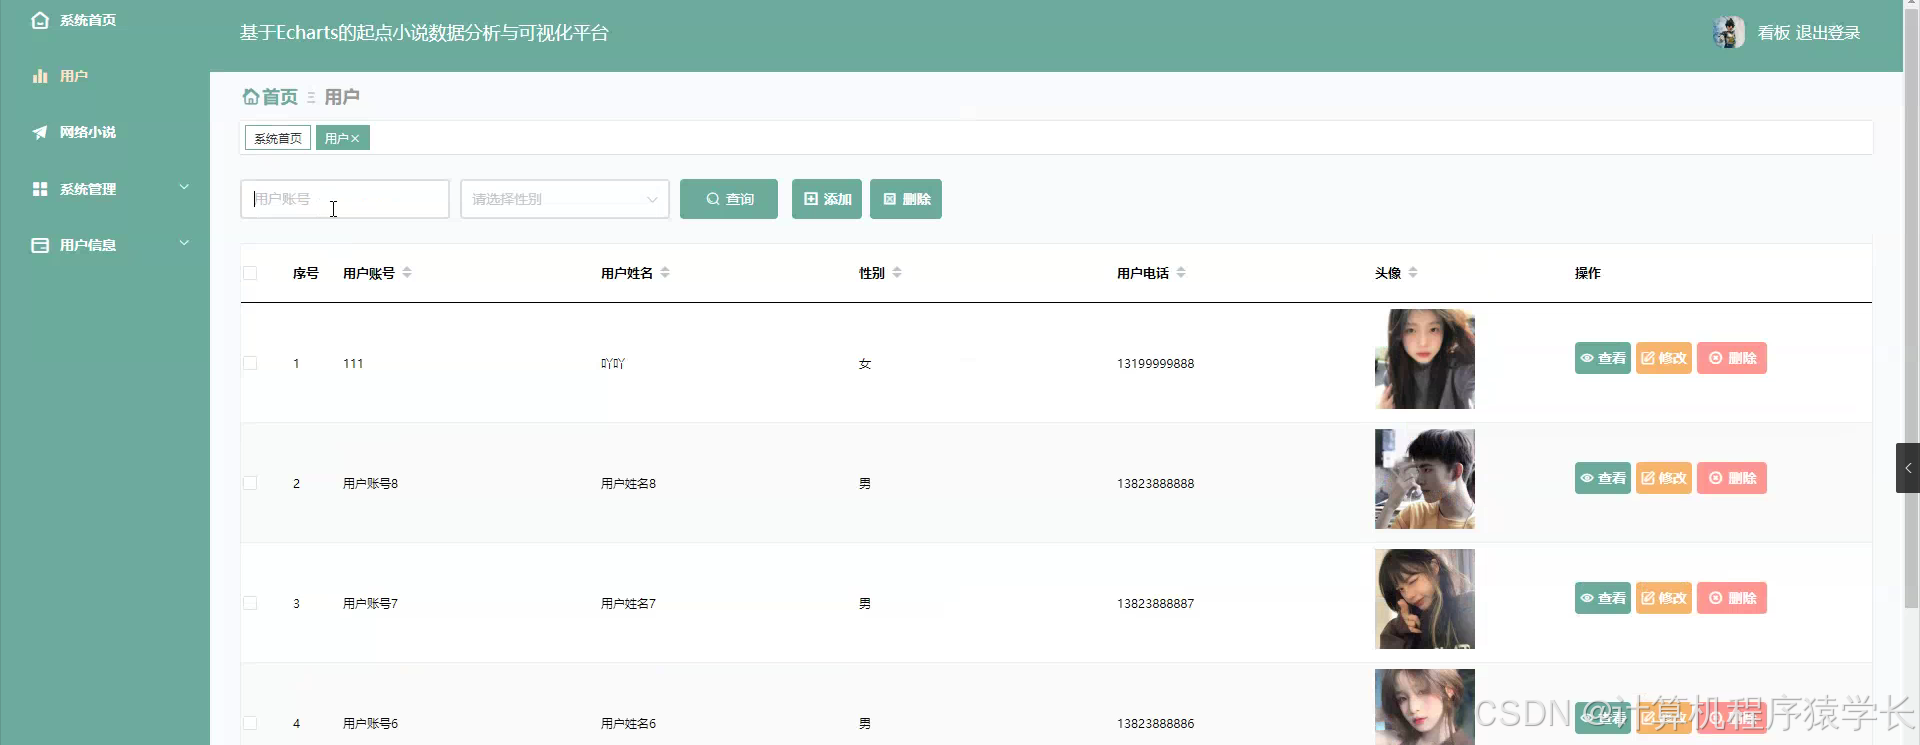Viewport: 1920px width, 745px height.
Task: Click 首页 in the breadcrumb
Action: tap(280, 97)
